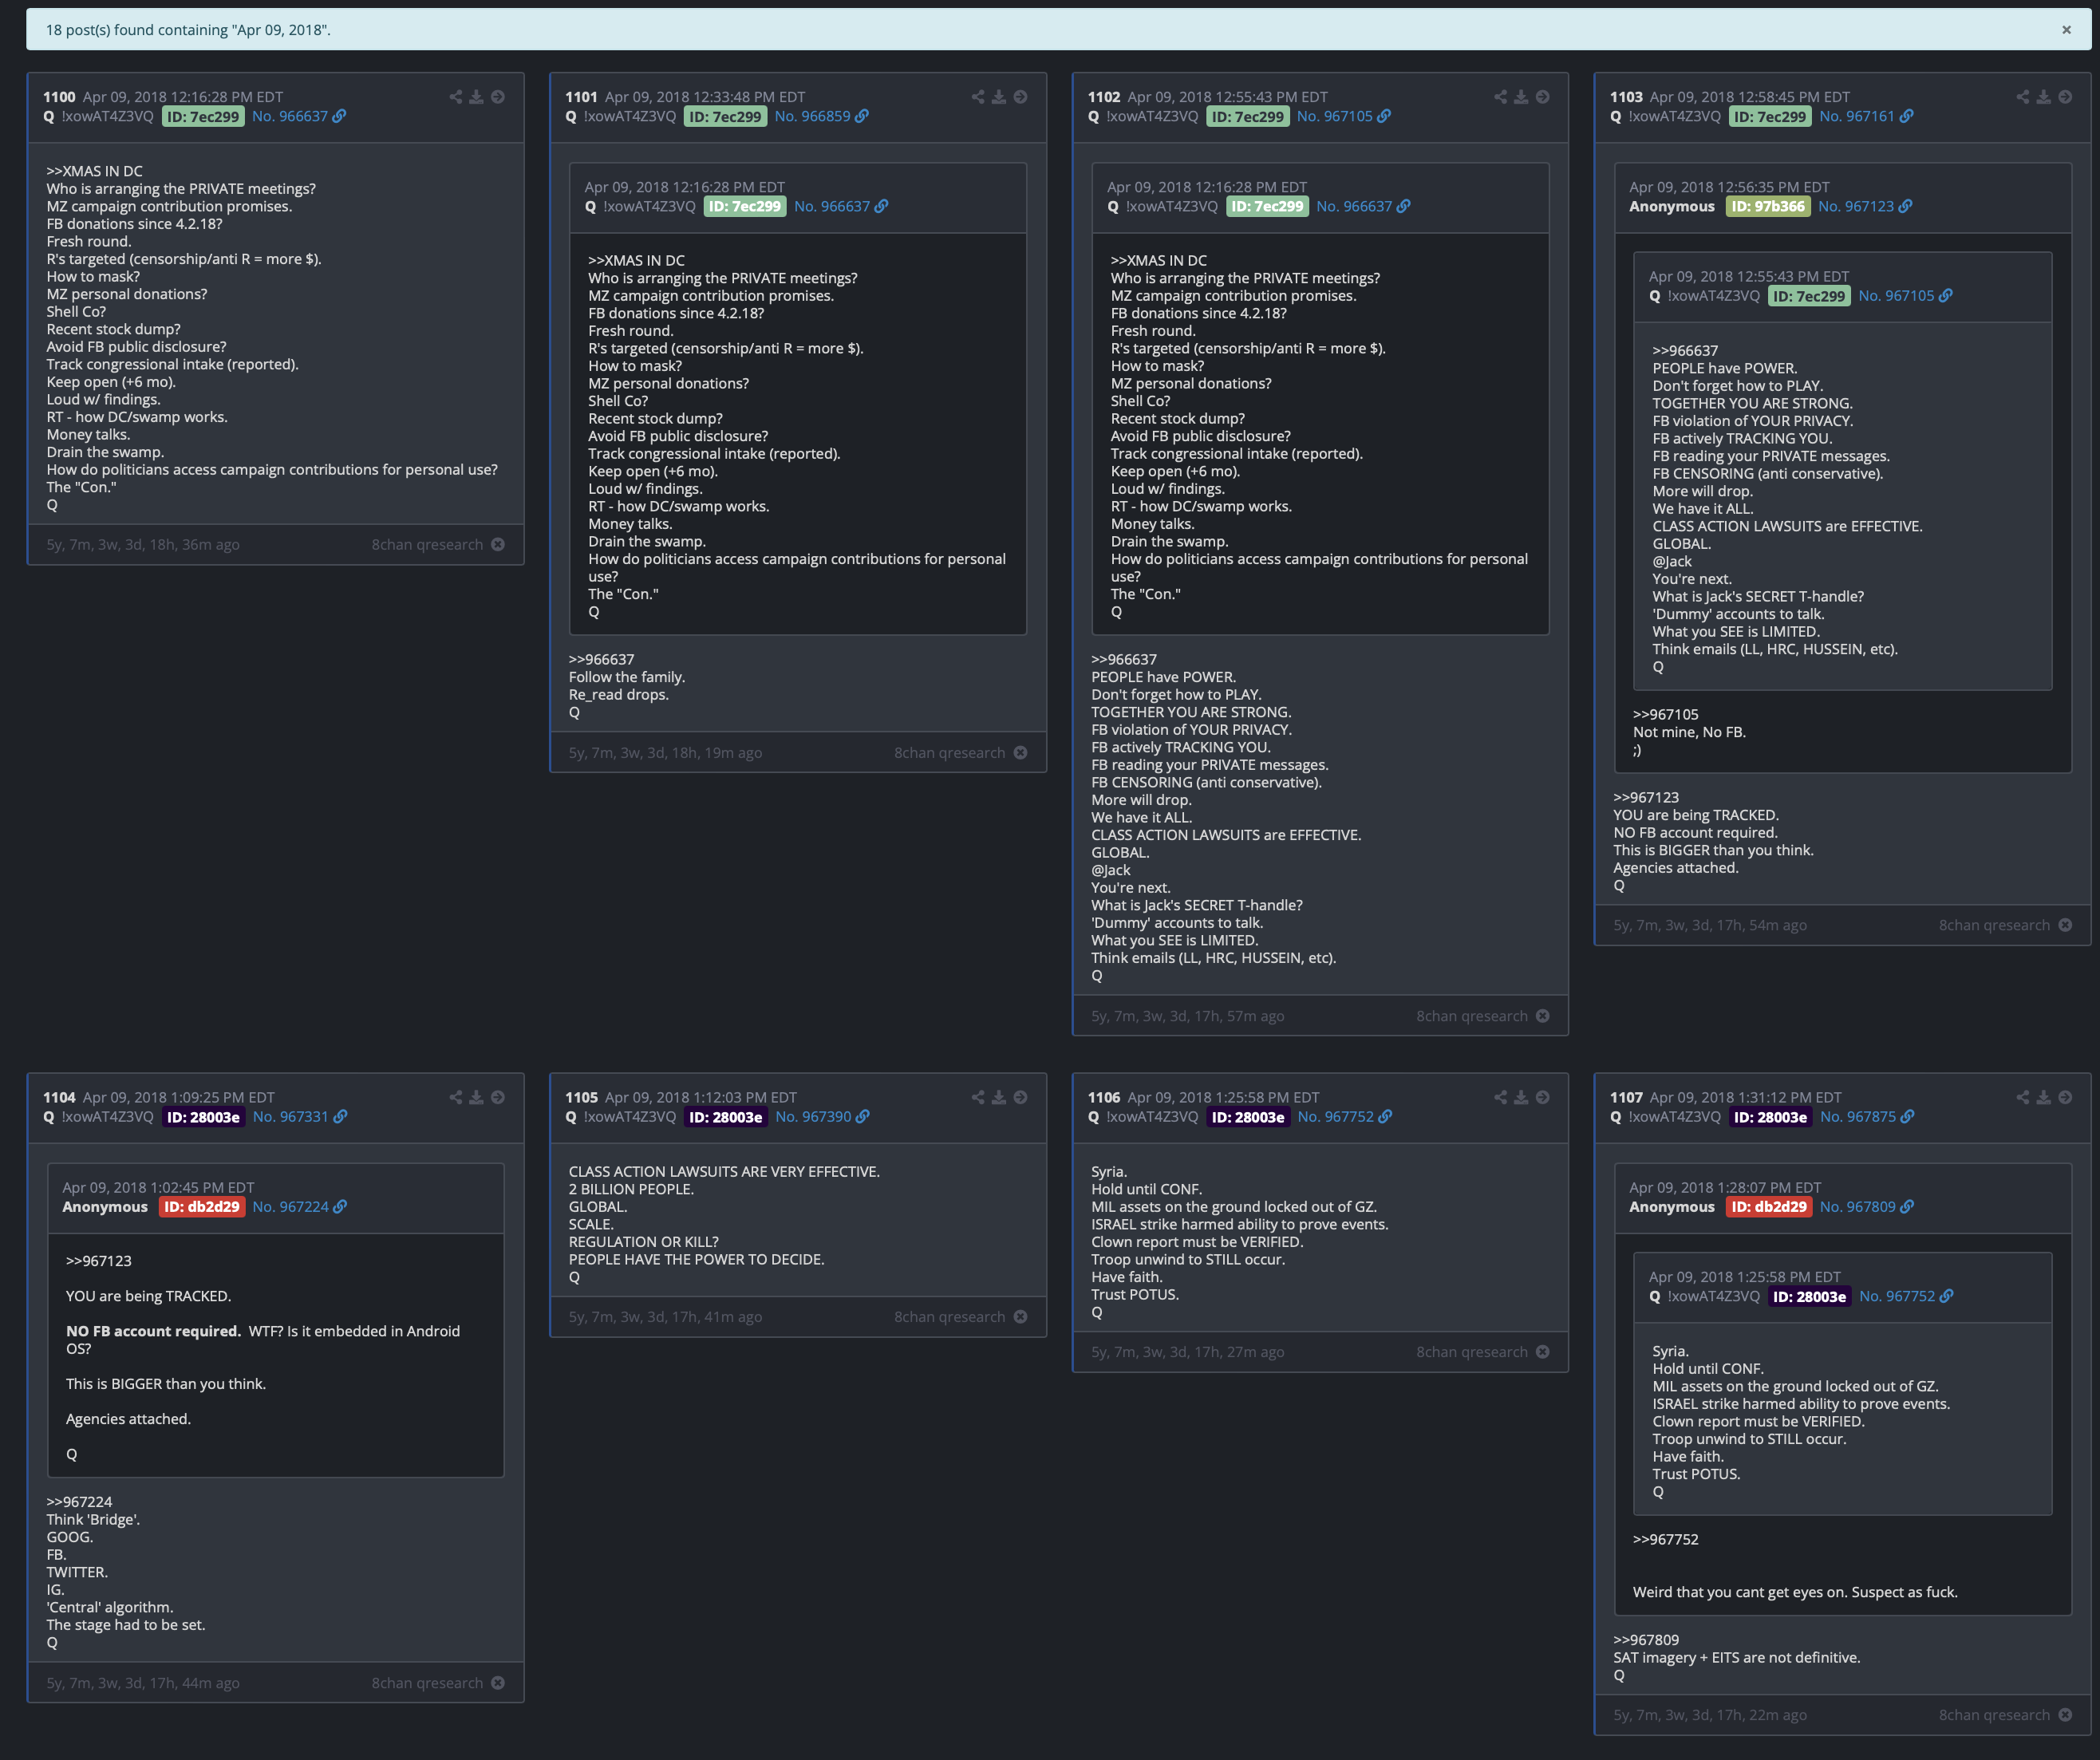This screenshot has height=1760, width=2100.
Task: Share post 1101
Action: point(978,97)
